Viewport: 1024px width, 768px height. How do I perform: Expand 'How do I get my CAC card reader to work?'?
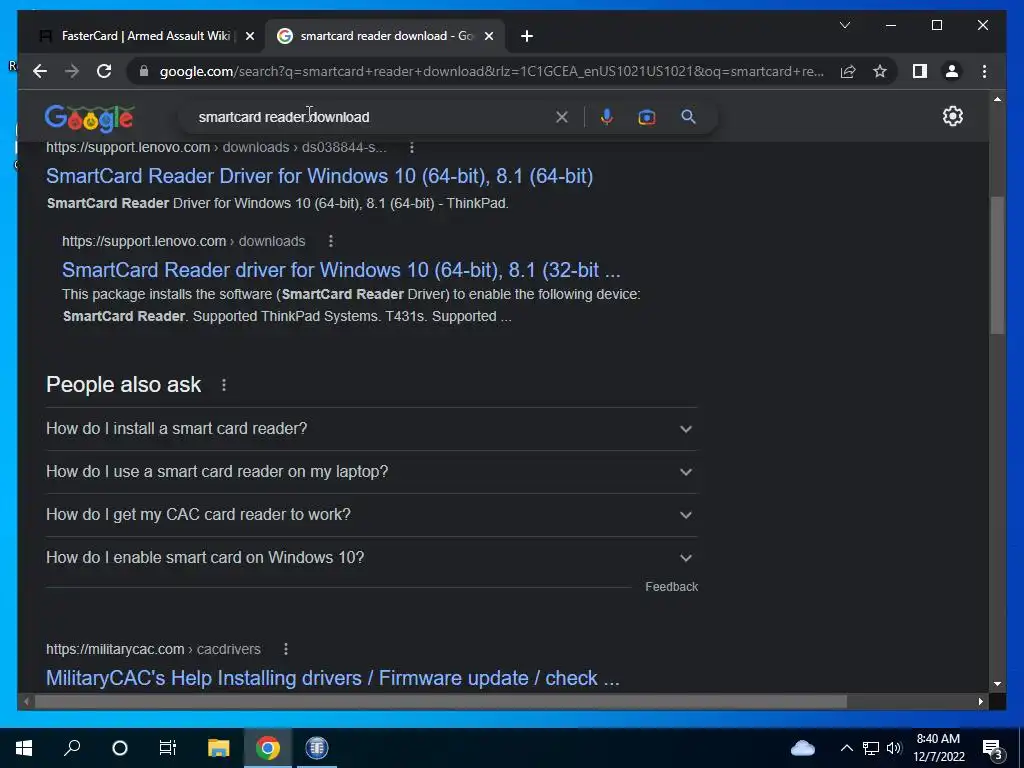(x=371, y=515)
